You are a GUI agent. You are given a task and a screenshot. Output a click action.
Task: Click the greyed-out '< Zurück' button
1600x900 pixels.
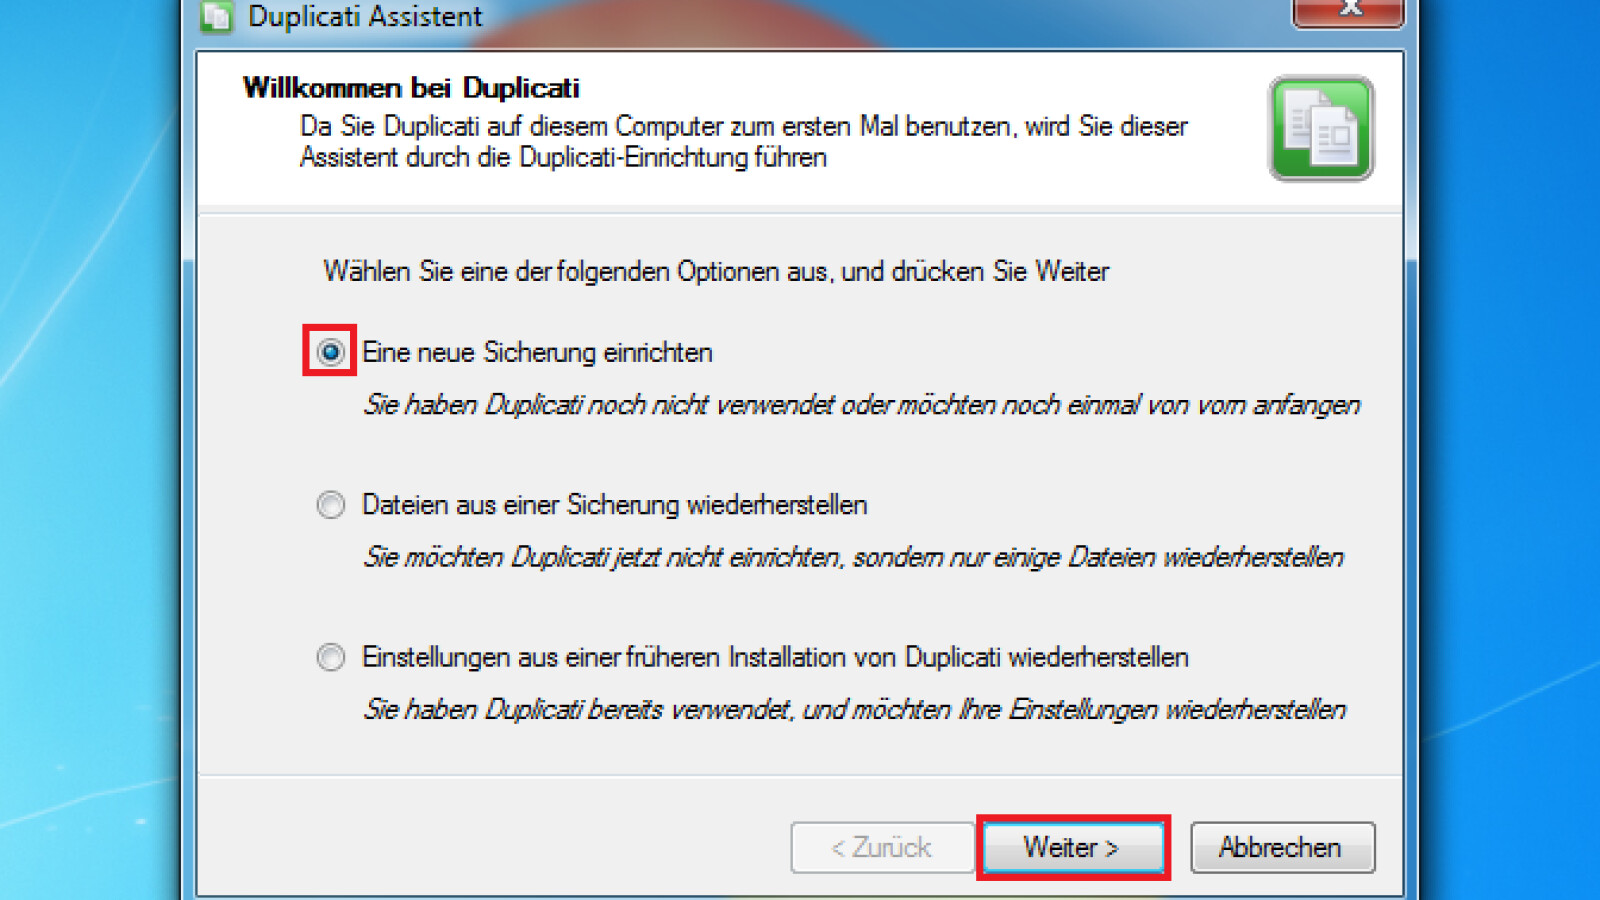coord(881,847)
